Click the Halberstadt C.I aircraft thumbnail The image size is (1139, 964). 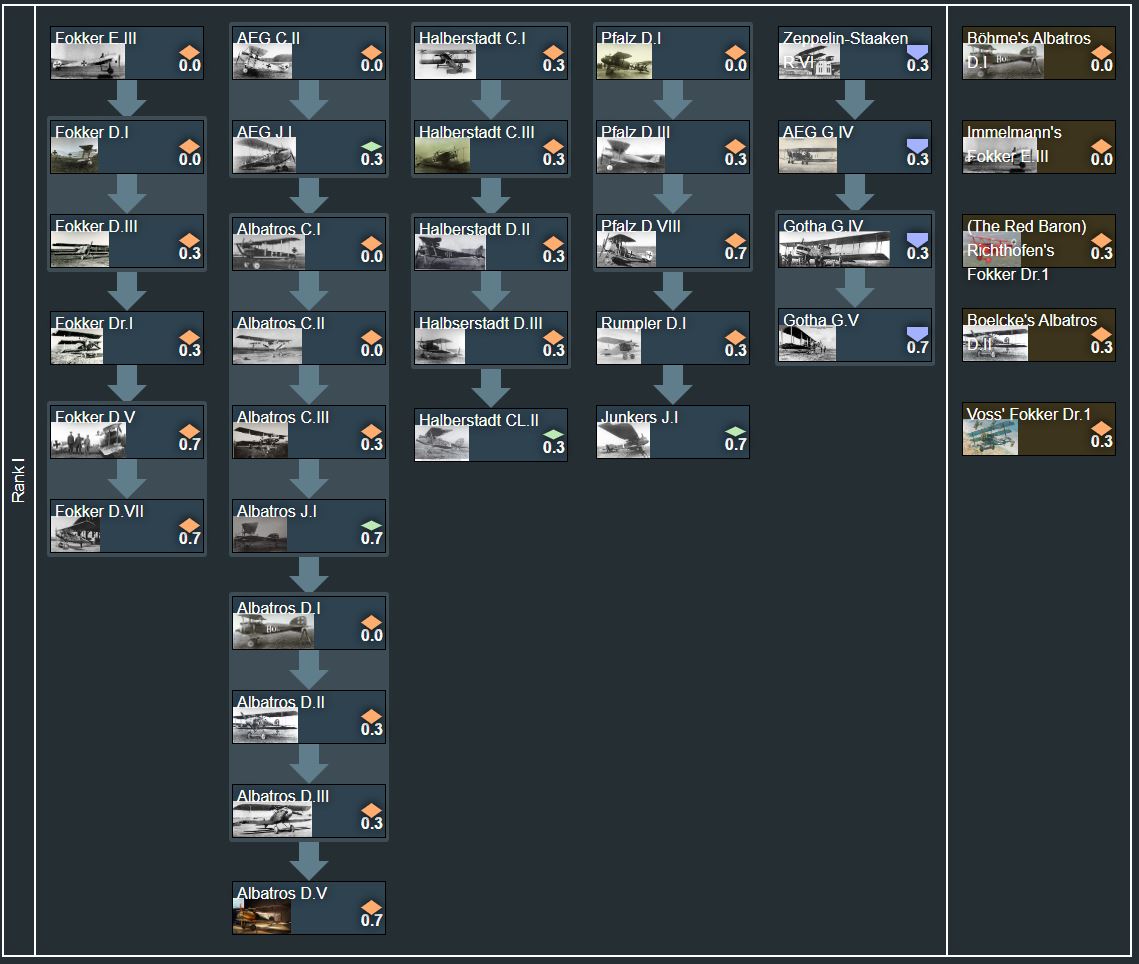click(x=445, y=61)
